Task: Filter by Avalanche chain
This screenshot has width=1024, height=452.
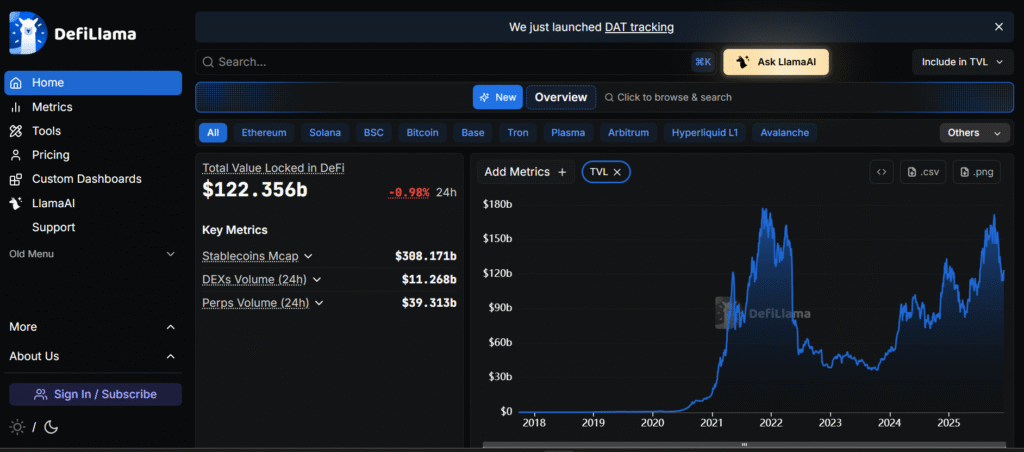Action: tap(784, 133)
